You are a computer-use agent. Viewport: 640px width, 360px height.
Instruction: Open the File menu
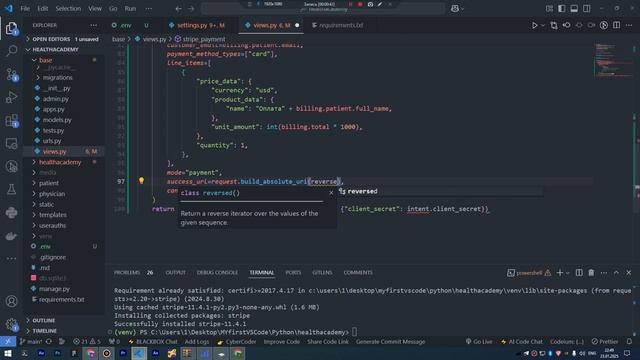25,8
